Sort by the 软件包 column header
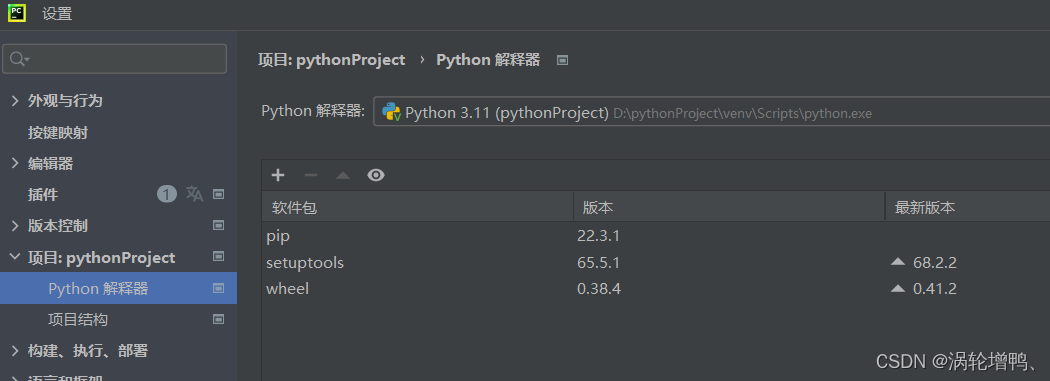The image size is (1050, 381). (x=417, y=208)
